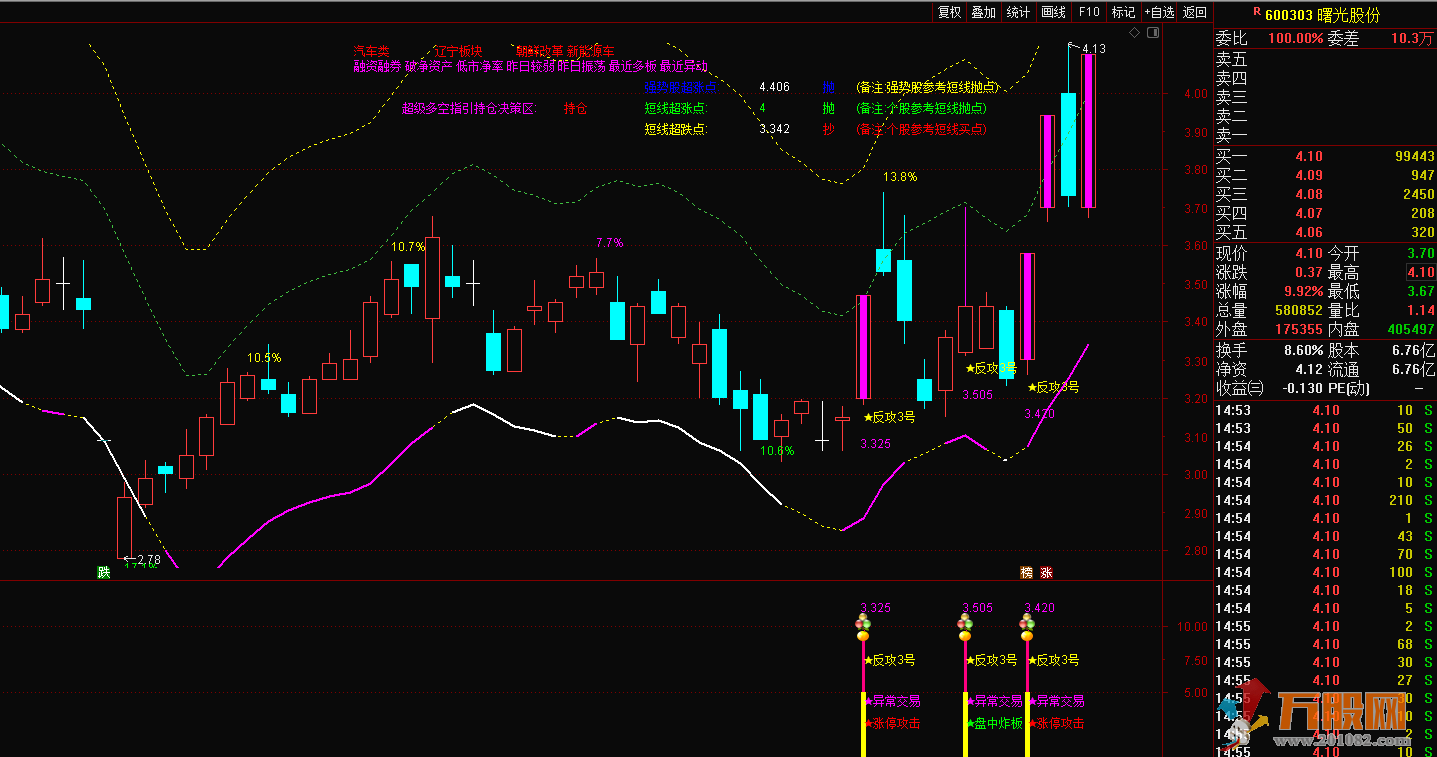Click the 标记 mark button

(1123, 12)
